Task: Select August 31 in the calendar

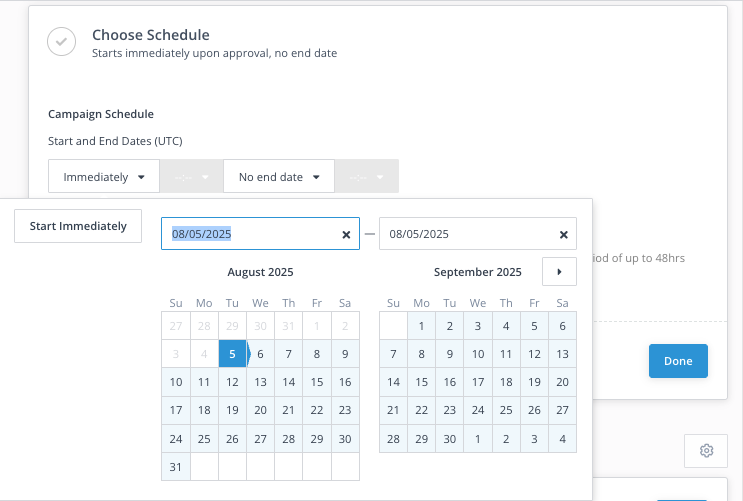Action: (176, 467)
